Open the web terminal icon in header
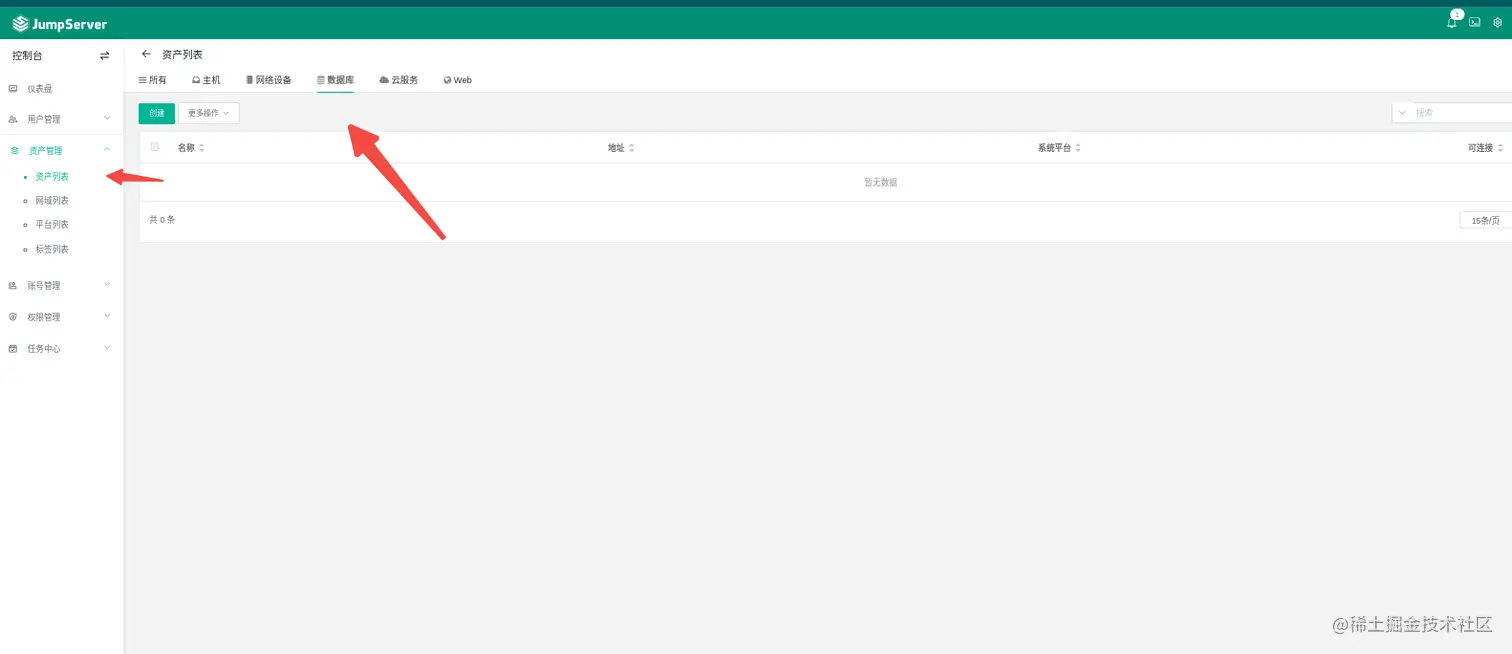Image resolution: width=1512 pixels, height=654 pixels. (x=1475, y=22)
